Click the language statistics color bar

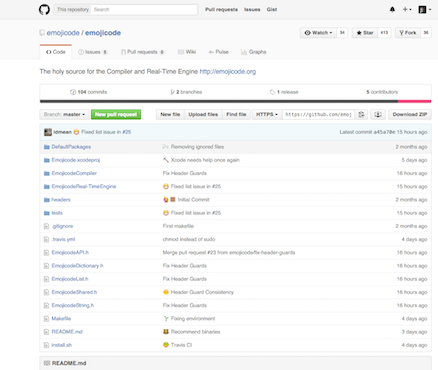235,101
